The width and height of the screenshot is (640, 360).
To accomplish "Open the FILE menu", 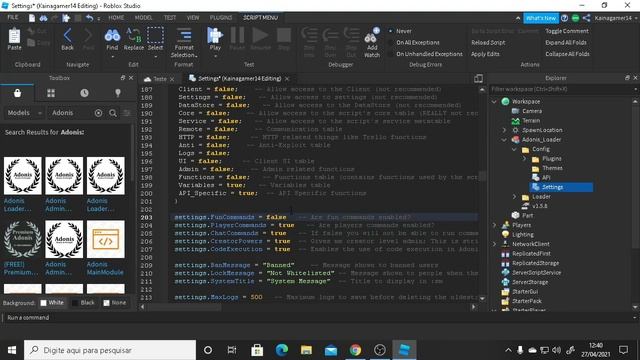I will [x=13, y=18].
